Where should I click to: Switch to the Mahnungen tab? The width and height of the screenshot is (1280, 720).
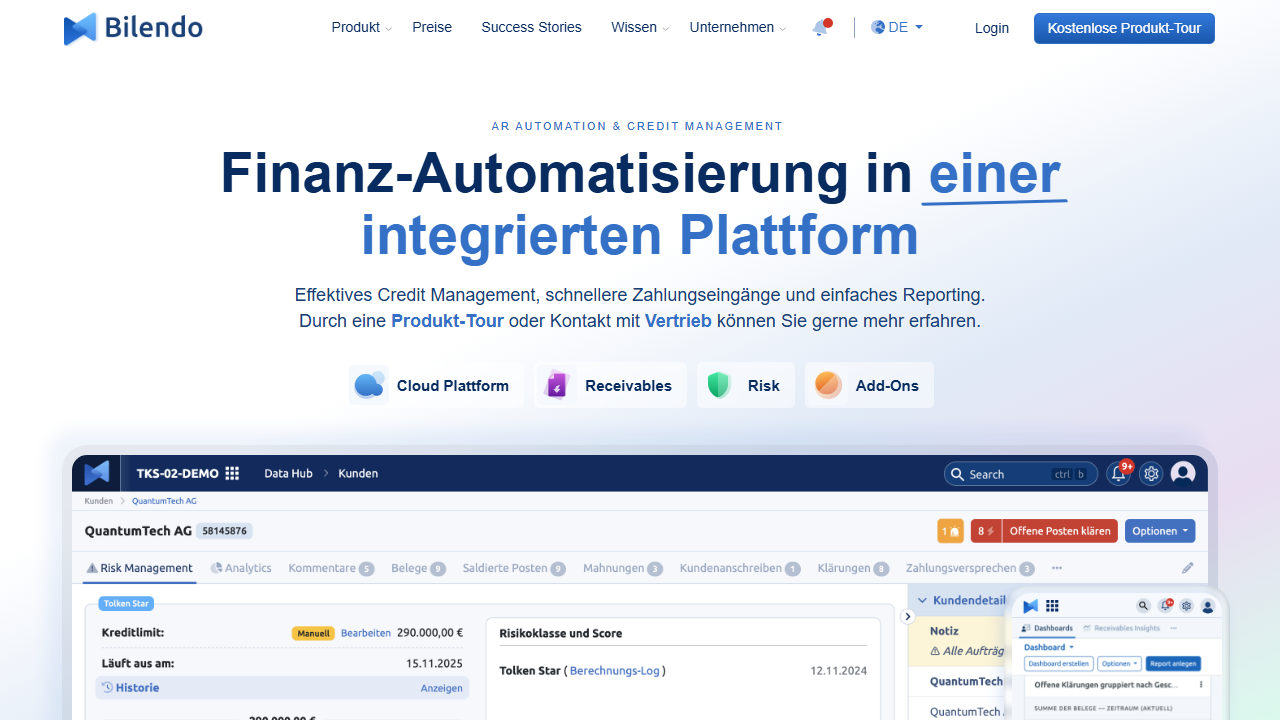(x=622, y=568)
